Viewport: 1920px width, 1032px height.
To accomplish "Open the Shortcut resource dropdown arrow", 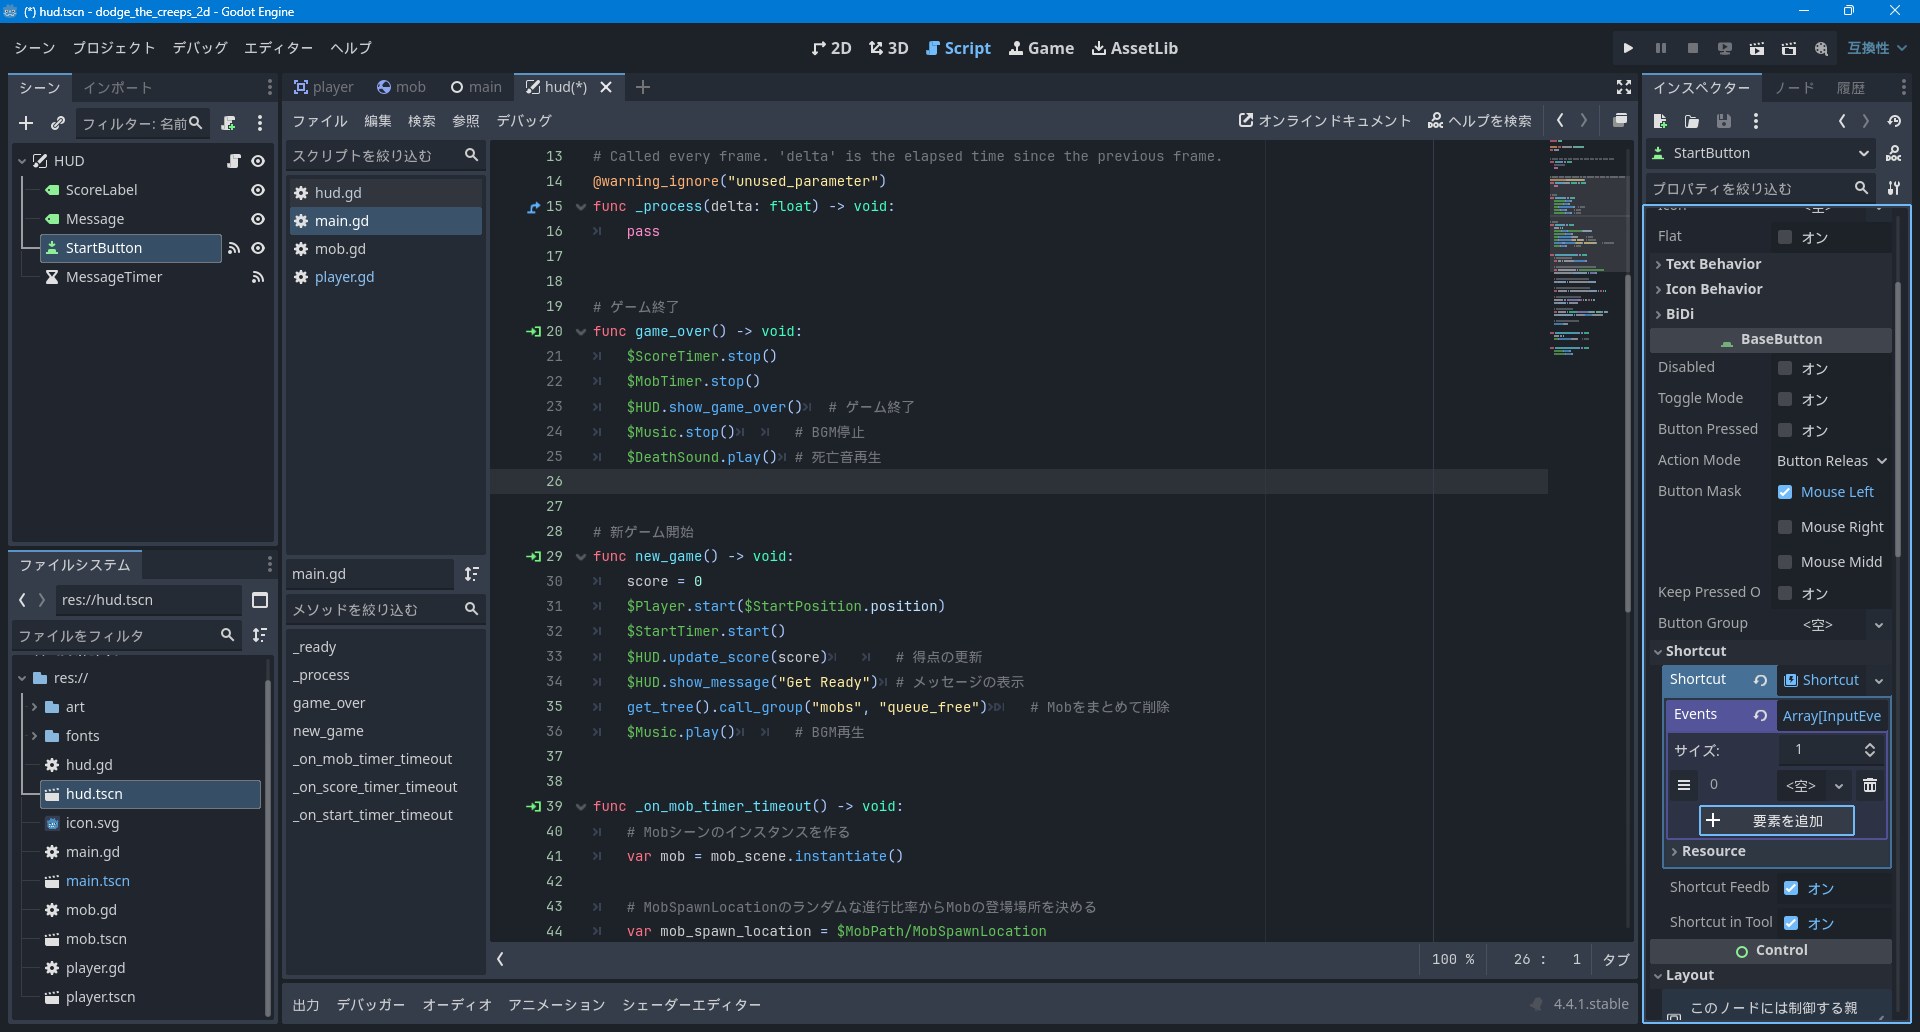I will click(1879, 680).
